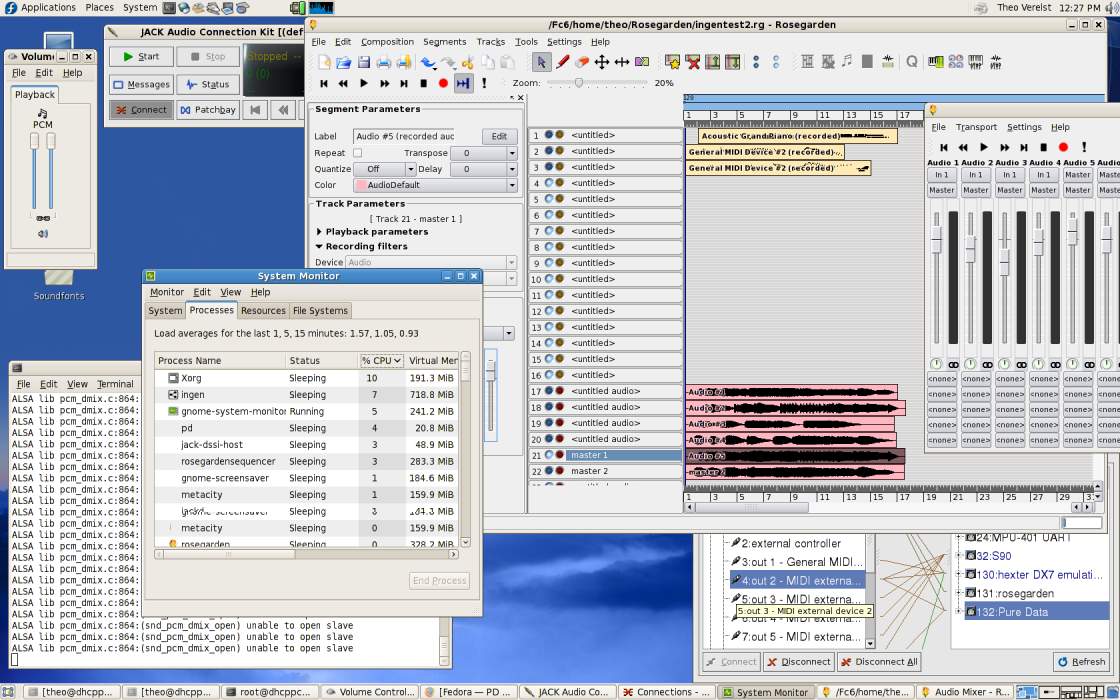
Task: Toggle mute LED on track 1
Action: 549,134
